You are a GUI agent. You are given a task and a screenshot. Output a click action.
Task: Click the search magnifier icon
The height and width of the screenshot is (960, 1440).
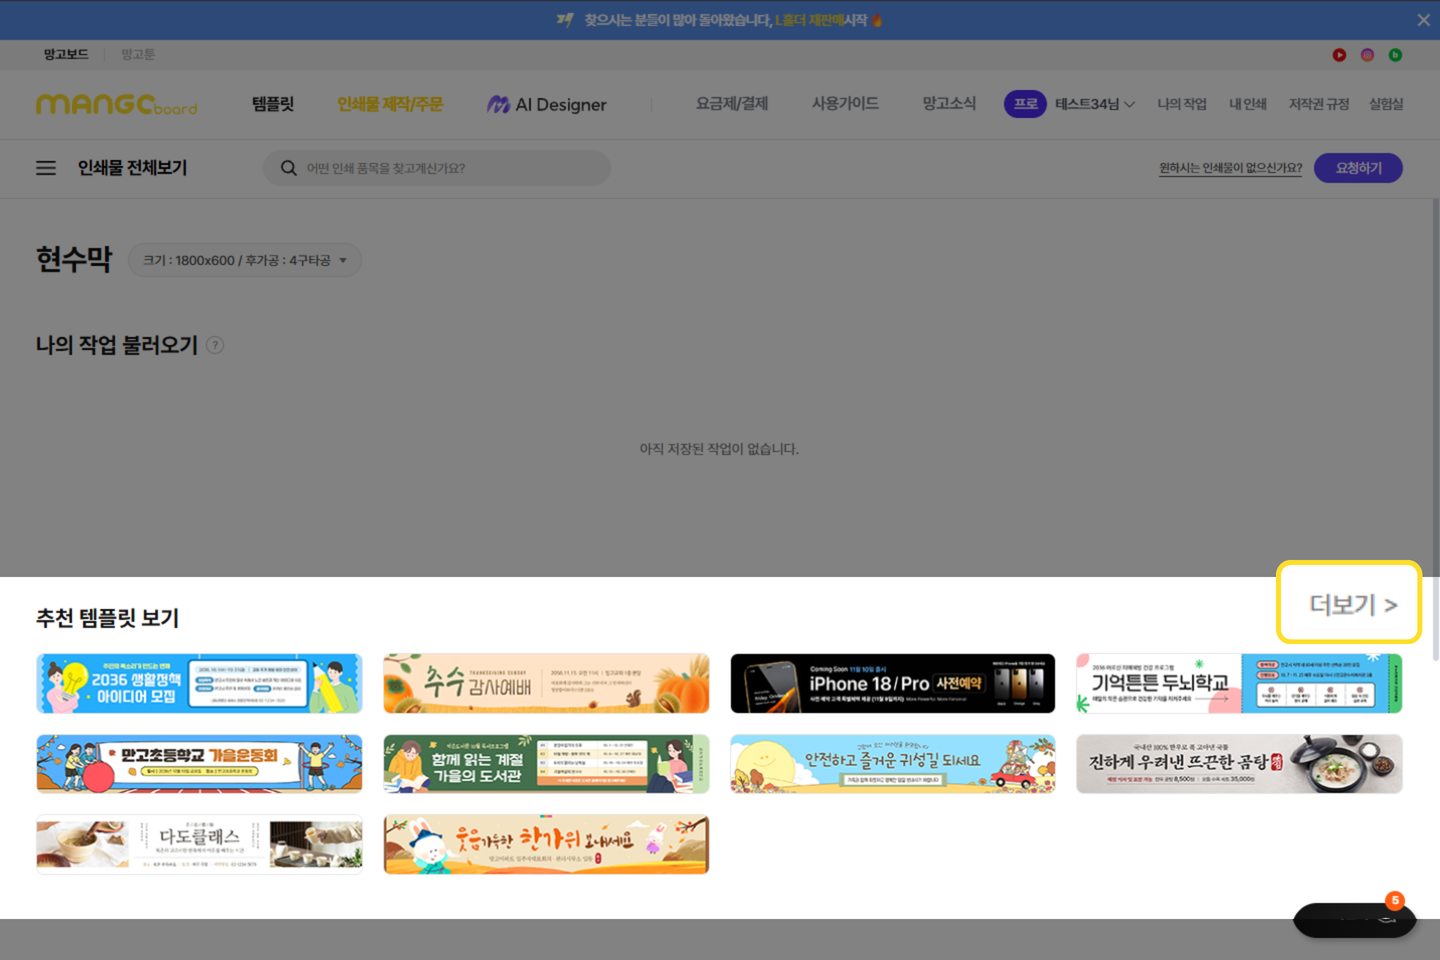289,168
